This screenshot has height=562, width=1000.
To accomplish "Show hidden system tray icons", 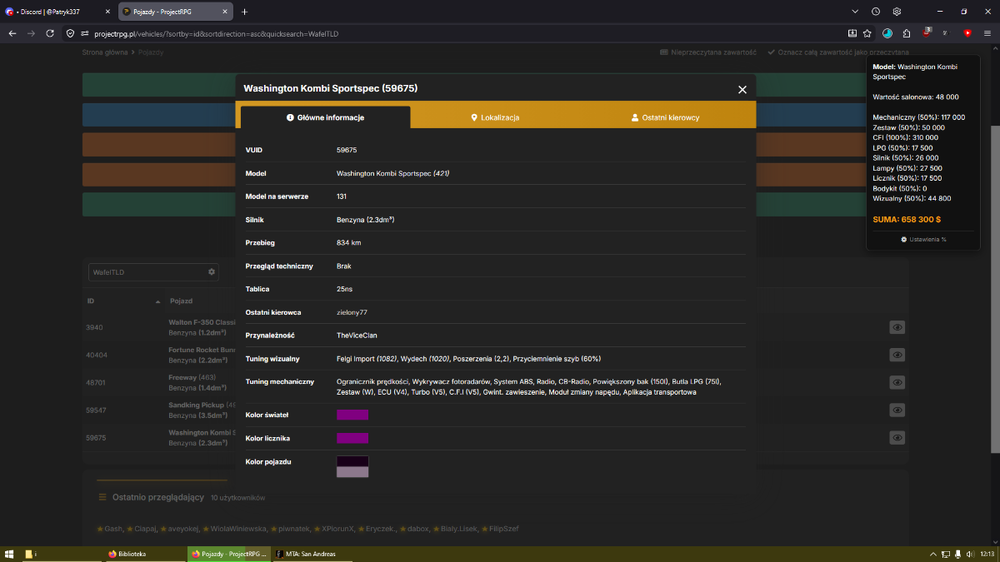I will point(932,554).
